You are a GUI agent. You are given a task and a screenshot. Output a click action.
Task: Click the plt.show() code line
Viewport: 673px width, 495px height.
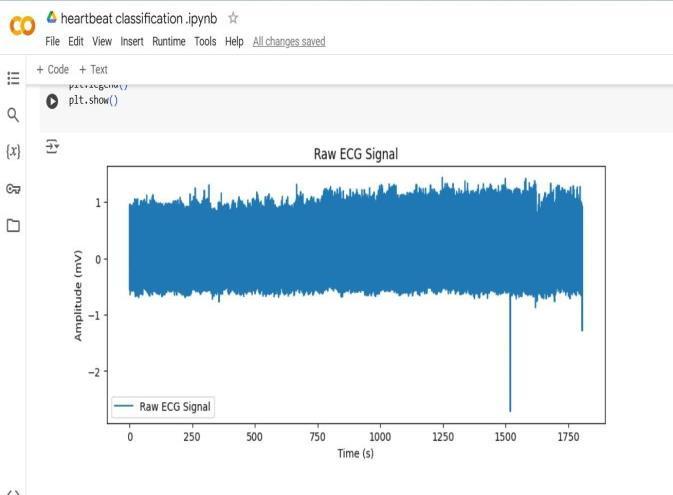click(93, 100)
